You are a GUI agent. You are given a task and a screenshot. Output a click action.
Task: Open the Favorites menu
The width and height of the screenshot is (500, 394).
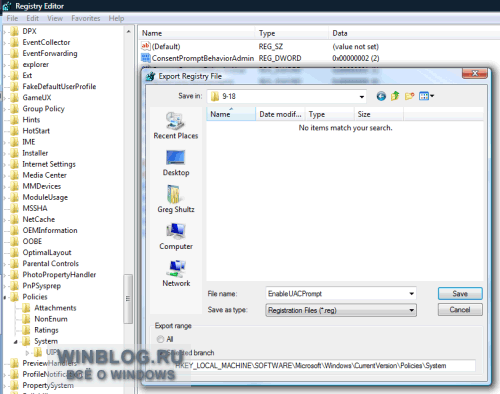86,18
